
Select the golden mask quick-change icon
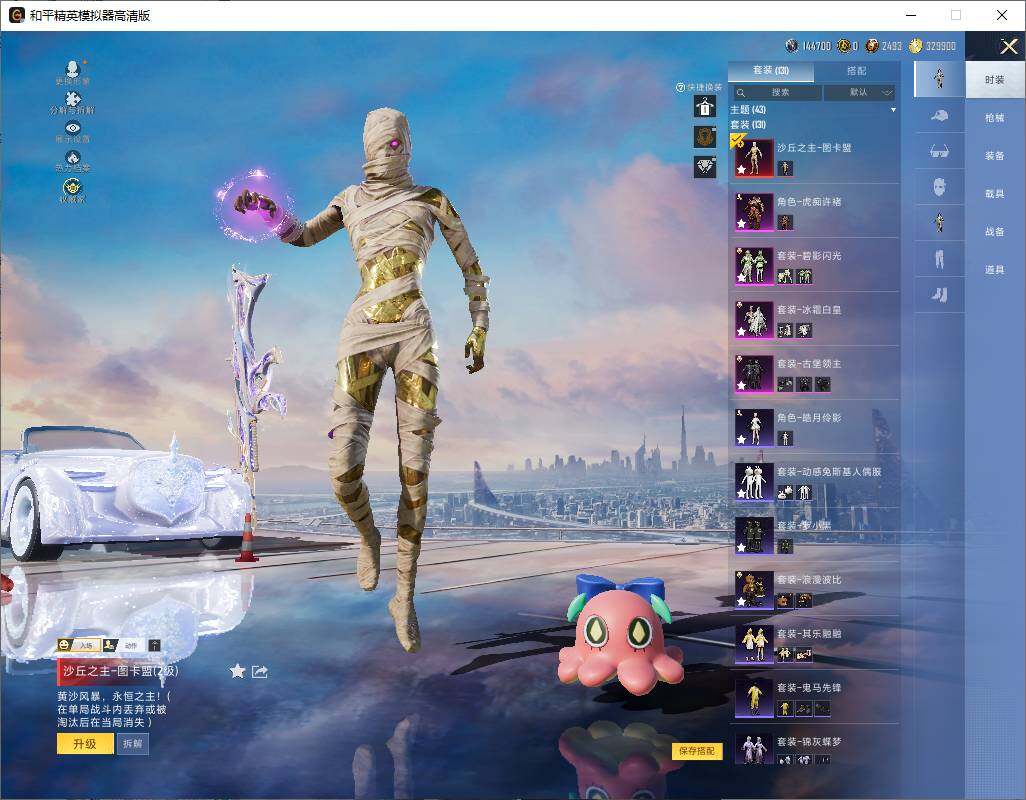tap(705, 137)
